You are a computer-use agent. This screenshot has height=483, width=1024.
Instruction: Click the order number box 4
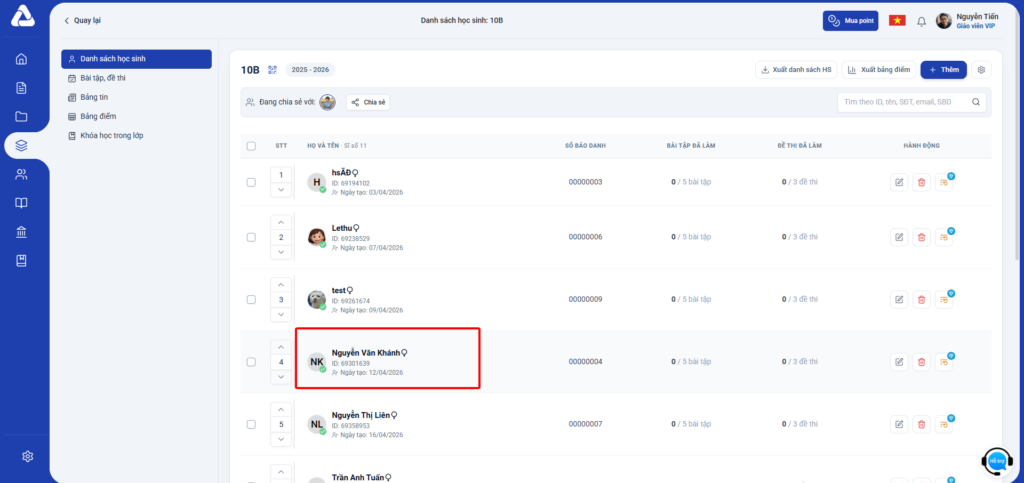[281, 362]
